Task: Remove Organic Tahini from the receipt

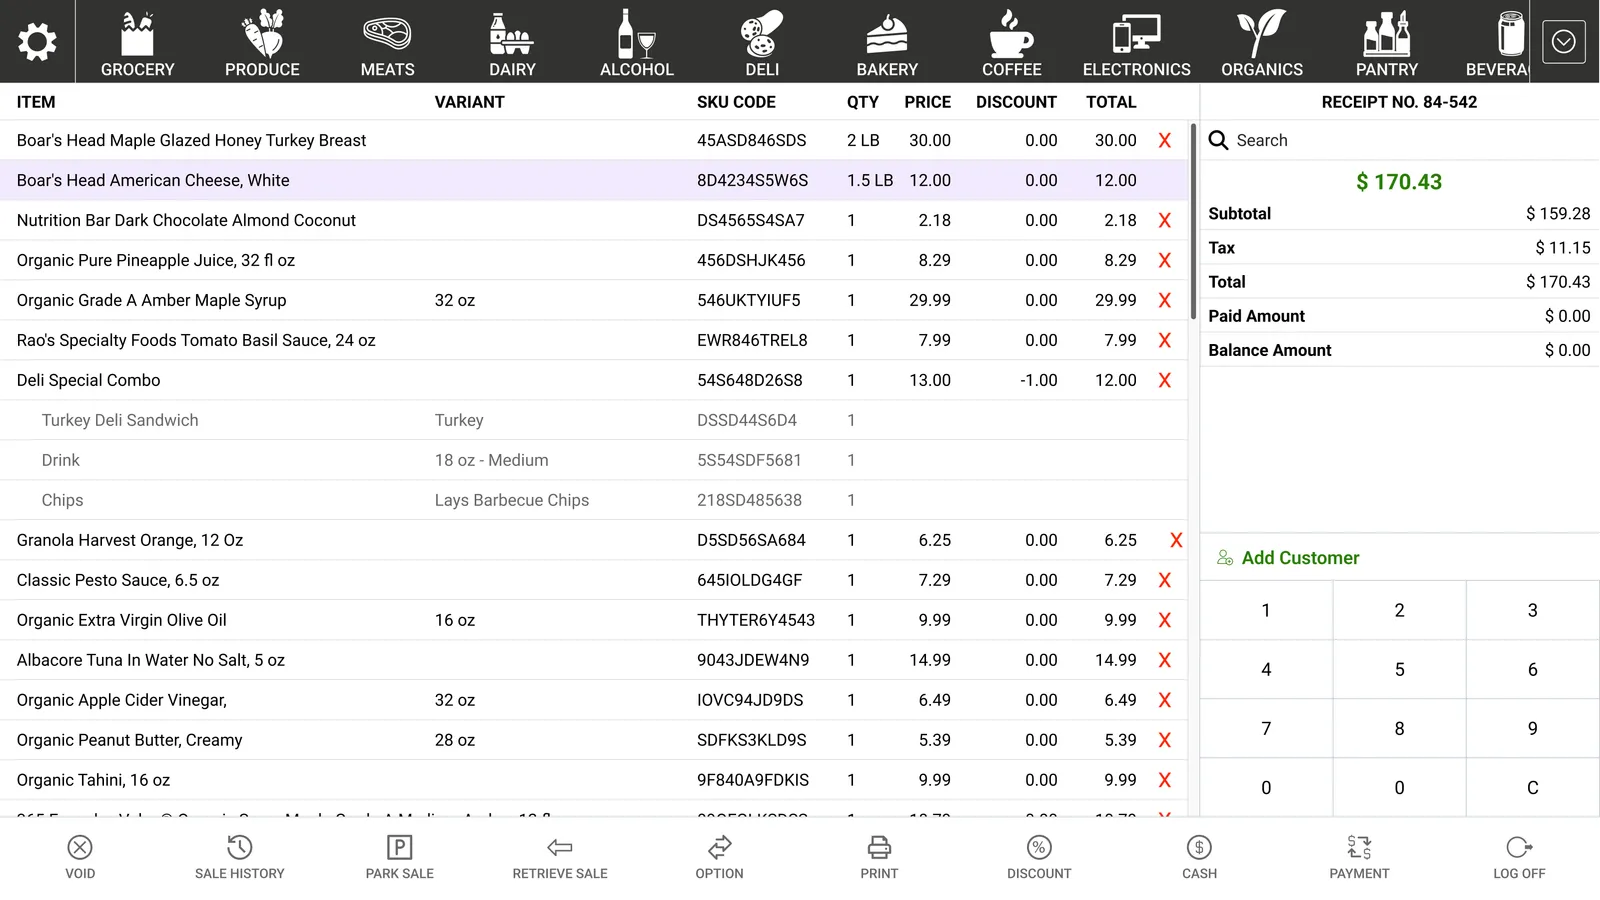Action: [x=1165, y=781]
